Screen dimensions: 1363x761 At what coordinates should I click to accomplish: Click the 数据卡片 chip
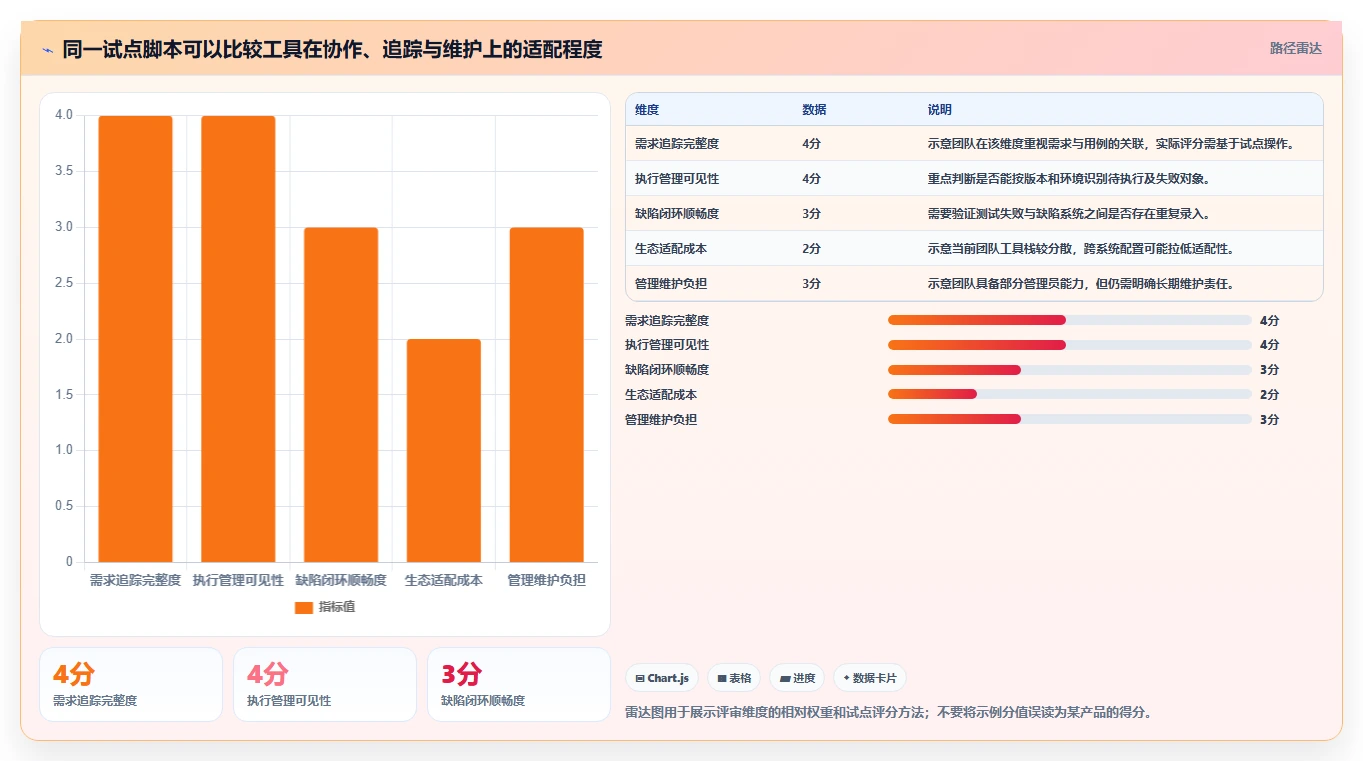coord(870,678)
